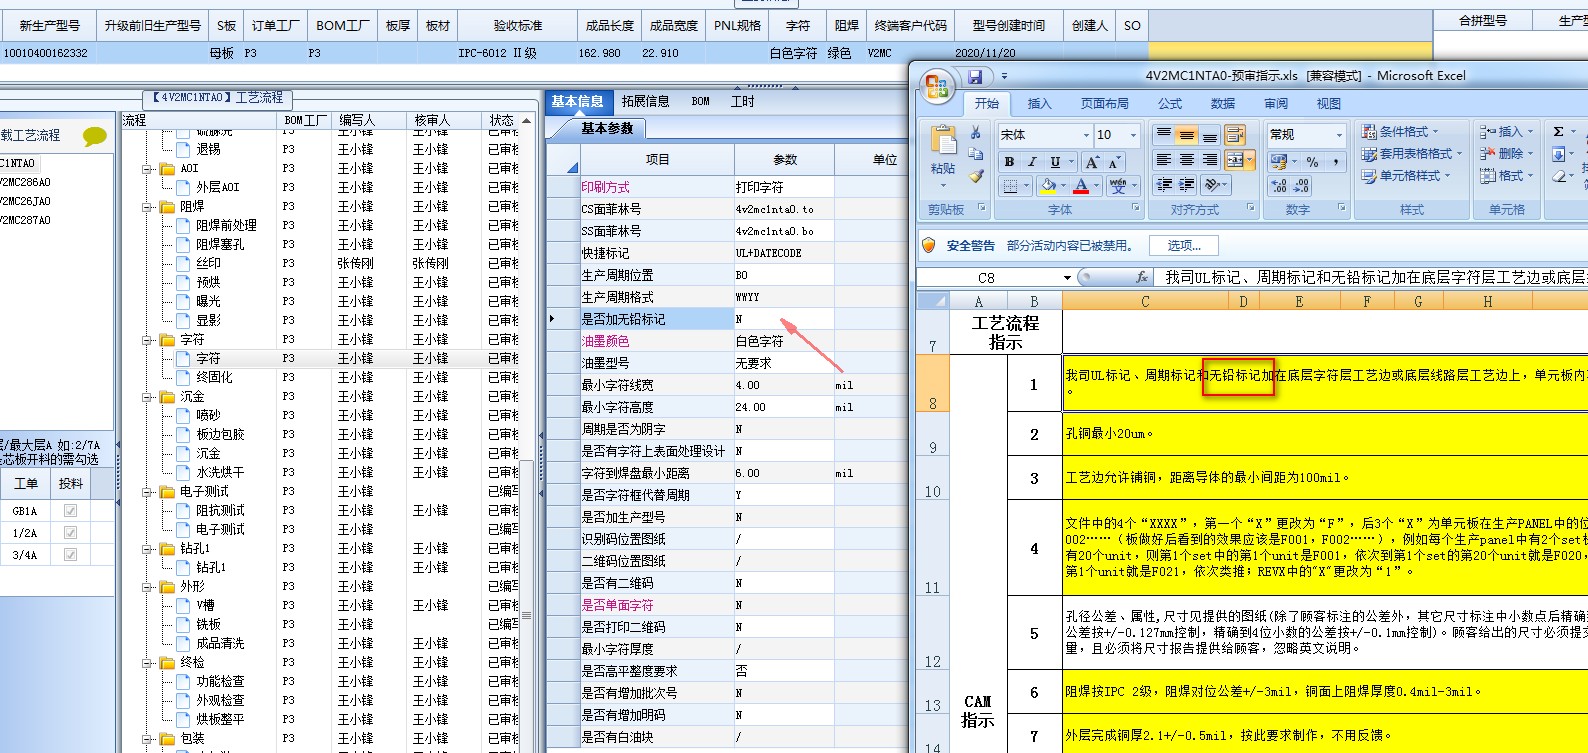Toggle the 3/4A checkbox
The height and width of the screenshot is (753, 1588).
(70, 555)
